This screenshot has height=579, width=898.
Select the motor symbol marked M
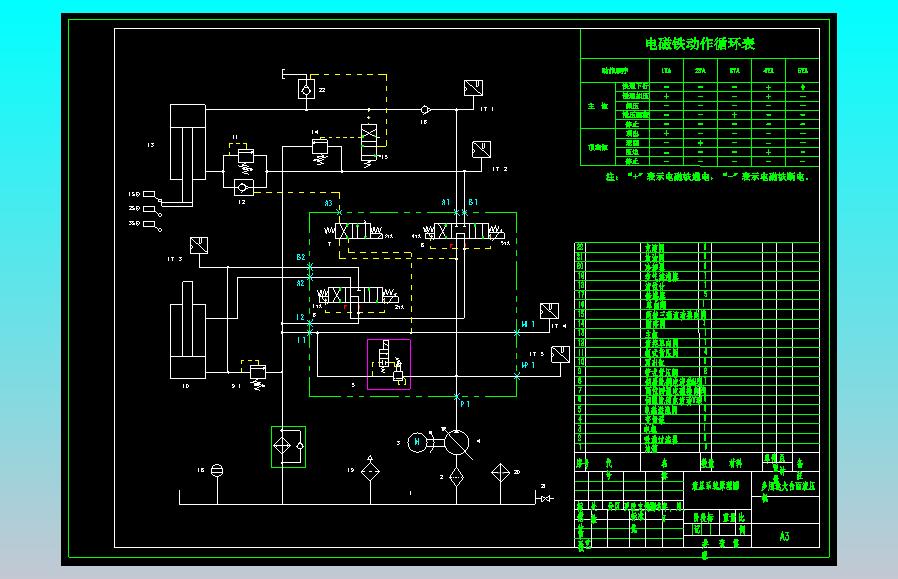point(417,442)
